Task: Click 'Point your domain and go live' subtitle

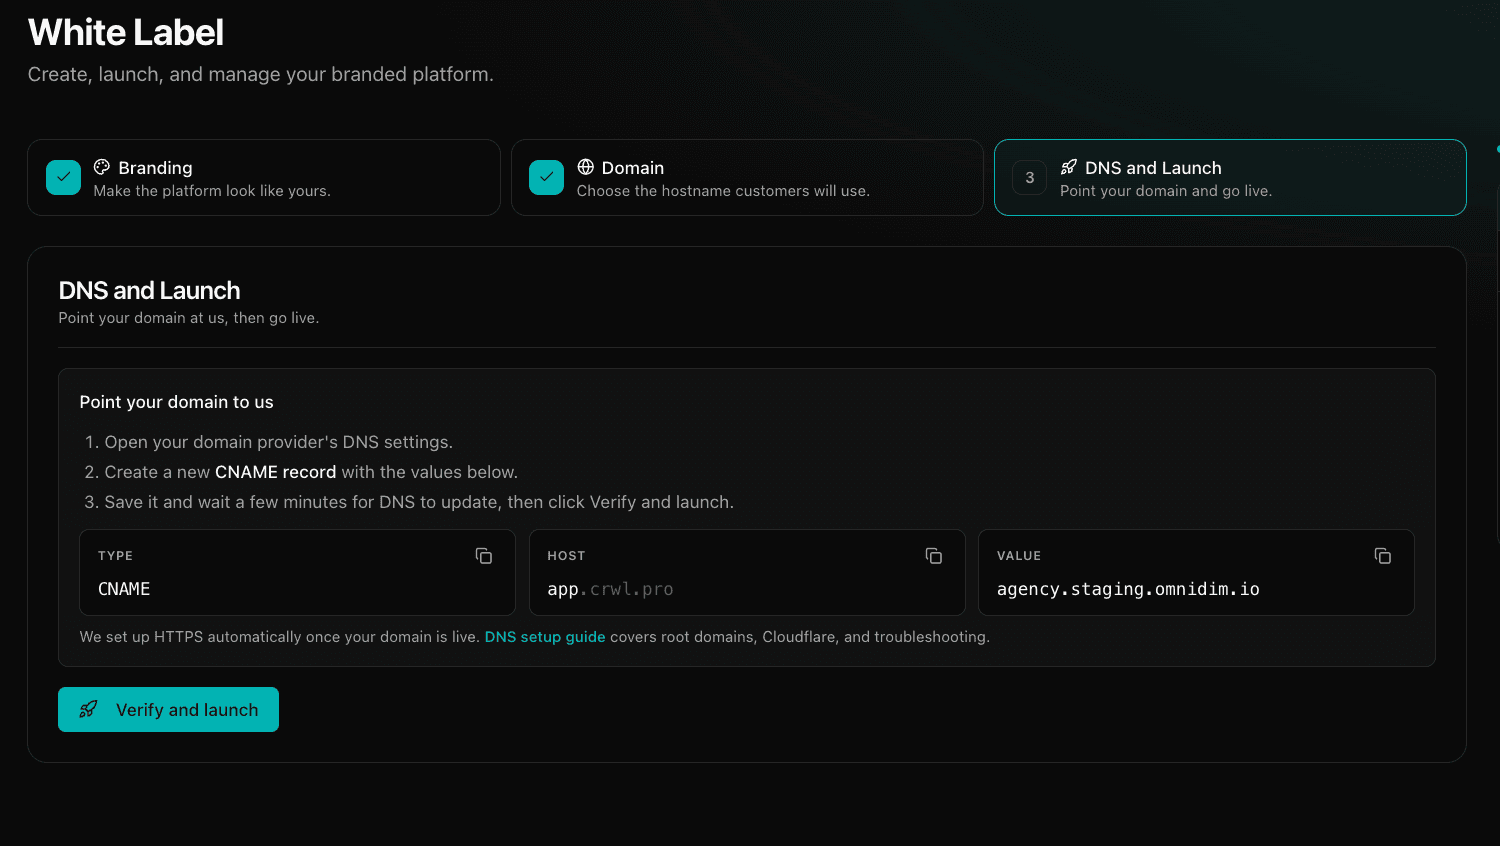Action: coord(1166,191)
